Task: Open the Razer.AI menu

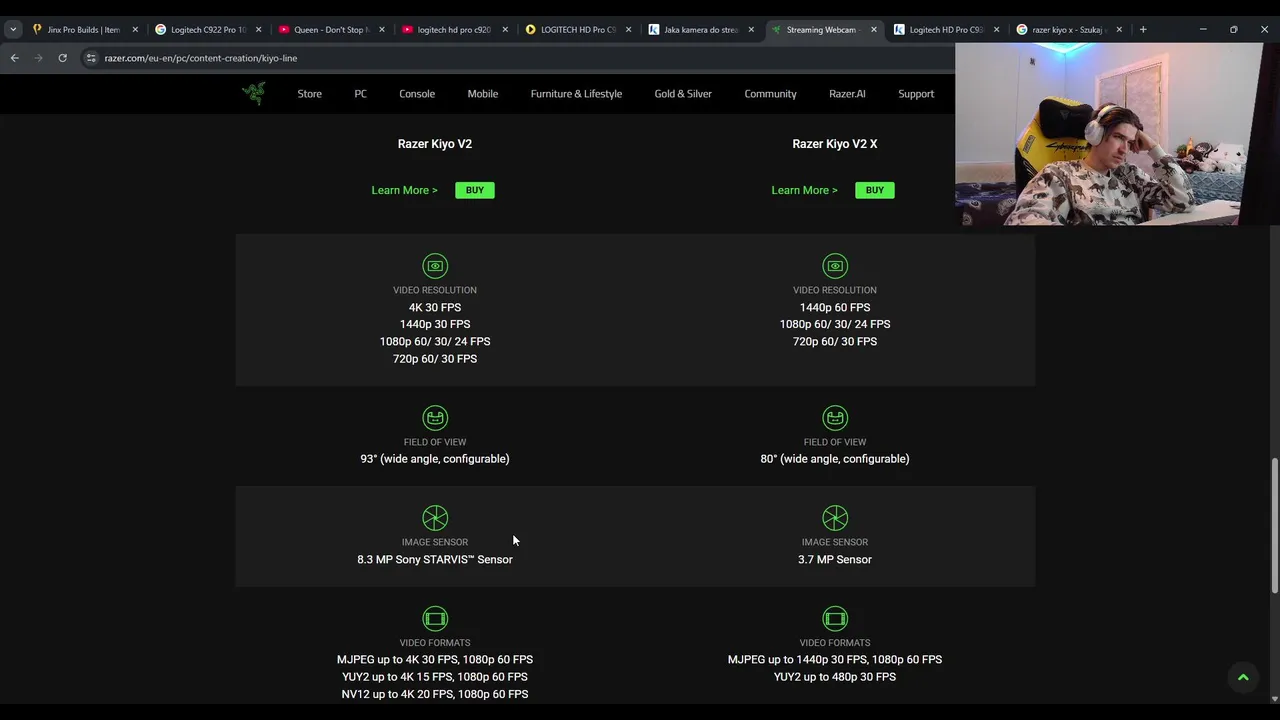Action: (x=847, y=94)
